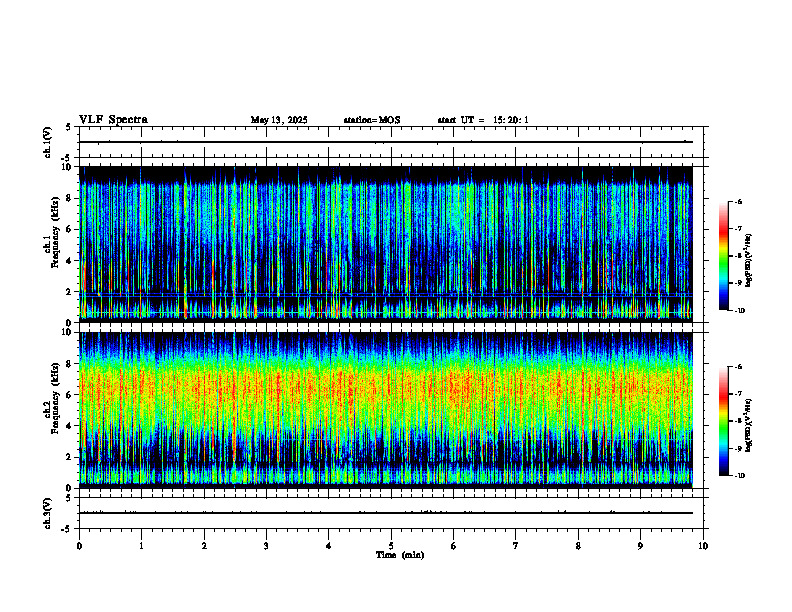Image resolution: width=792 pixels, height=612 pixels.
Task: Click the ch.2 spectrogram color scale bar
Action: click(x=724, y=421)
